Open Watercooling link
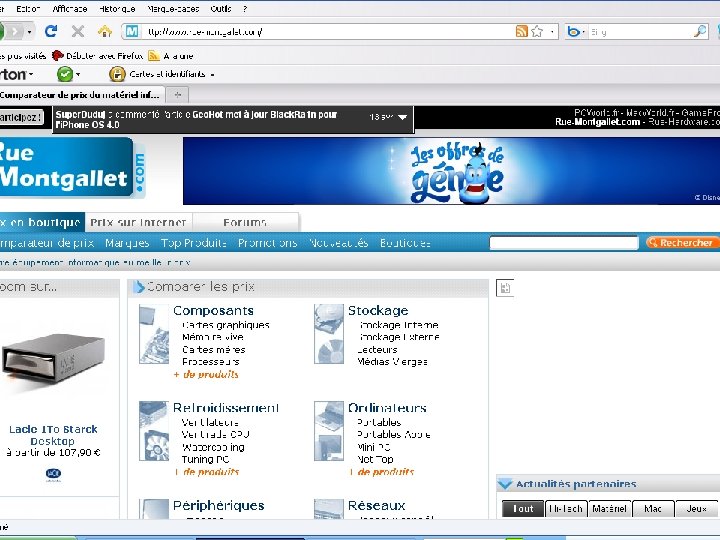720x540 pixels. [213, 447]
